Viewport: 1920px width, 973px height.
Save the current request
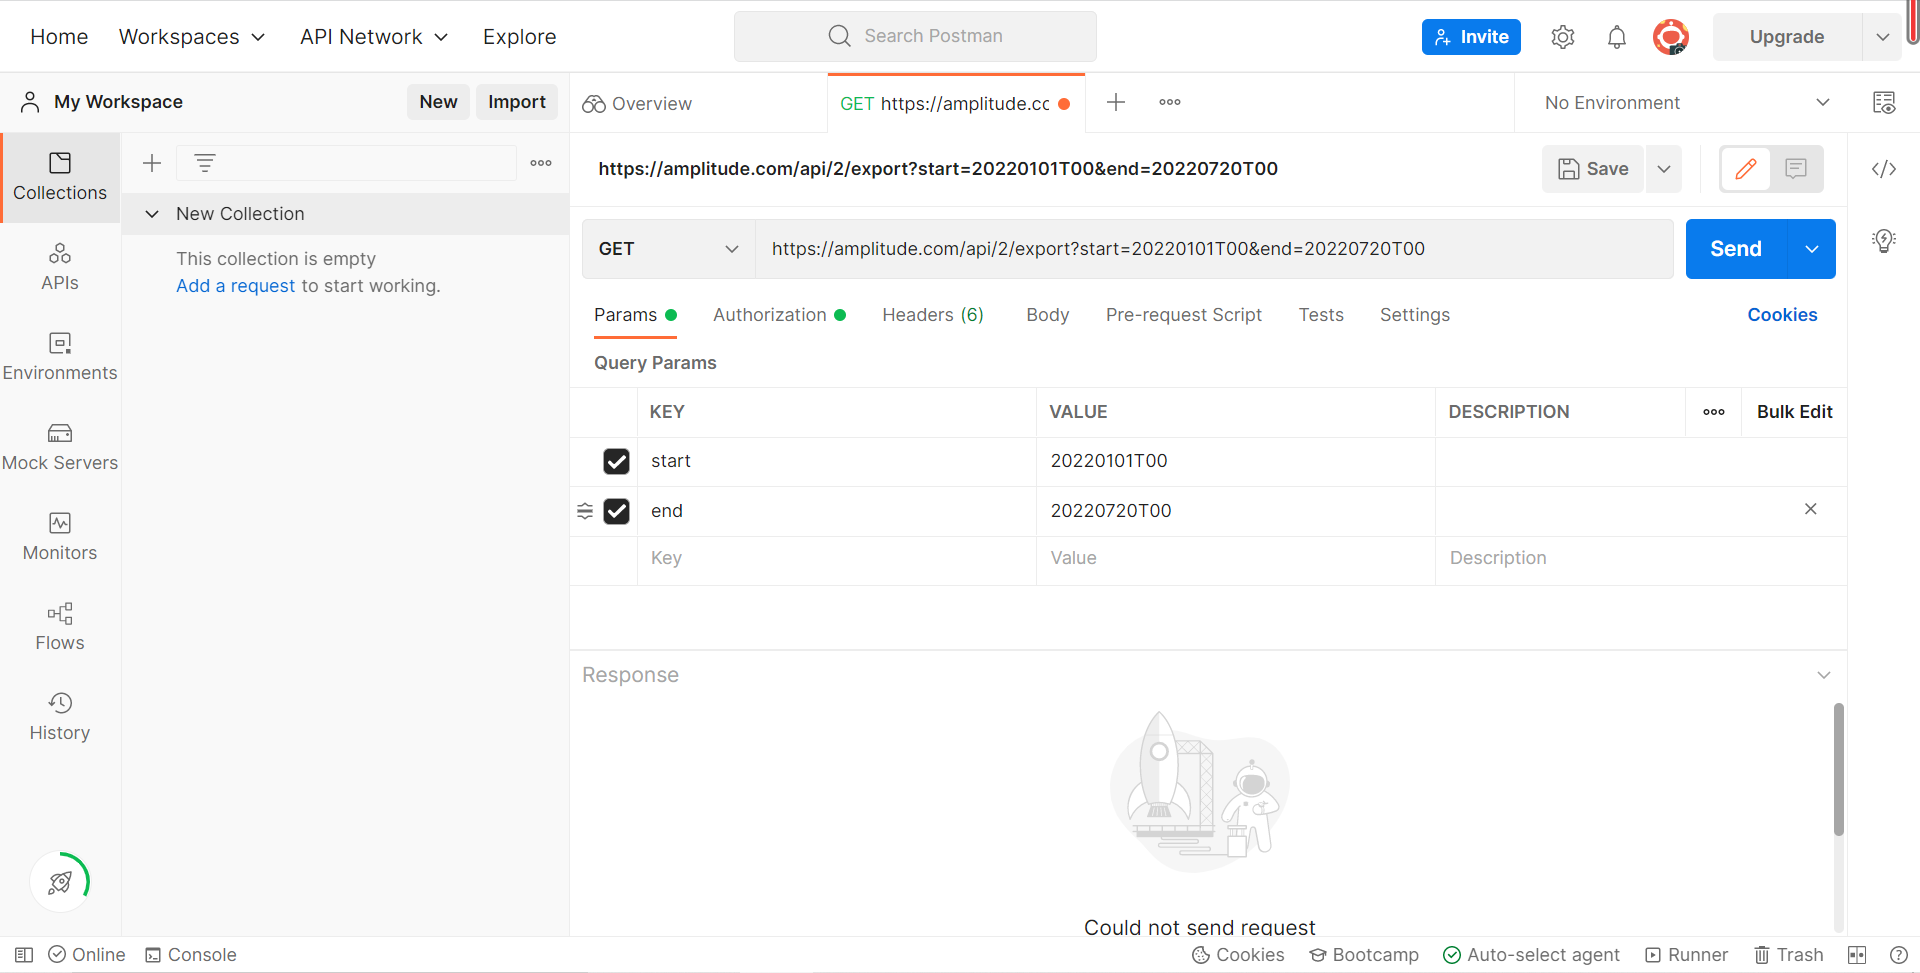click(x=1594, y=169)
